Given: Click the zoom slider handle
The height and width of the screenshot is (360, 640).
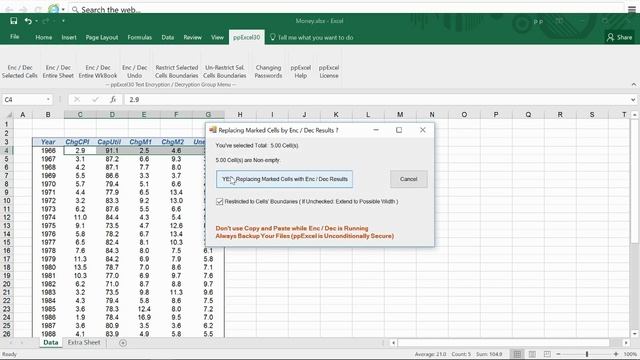Looking at the screenshot, I should (587, 354).
